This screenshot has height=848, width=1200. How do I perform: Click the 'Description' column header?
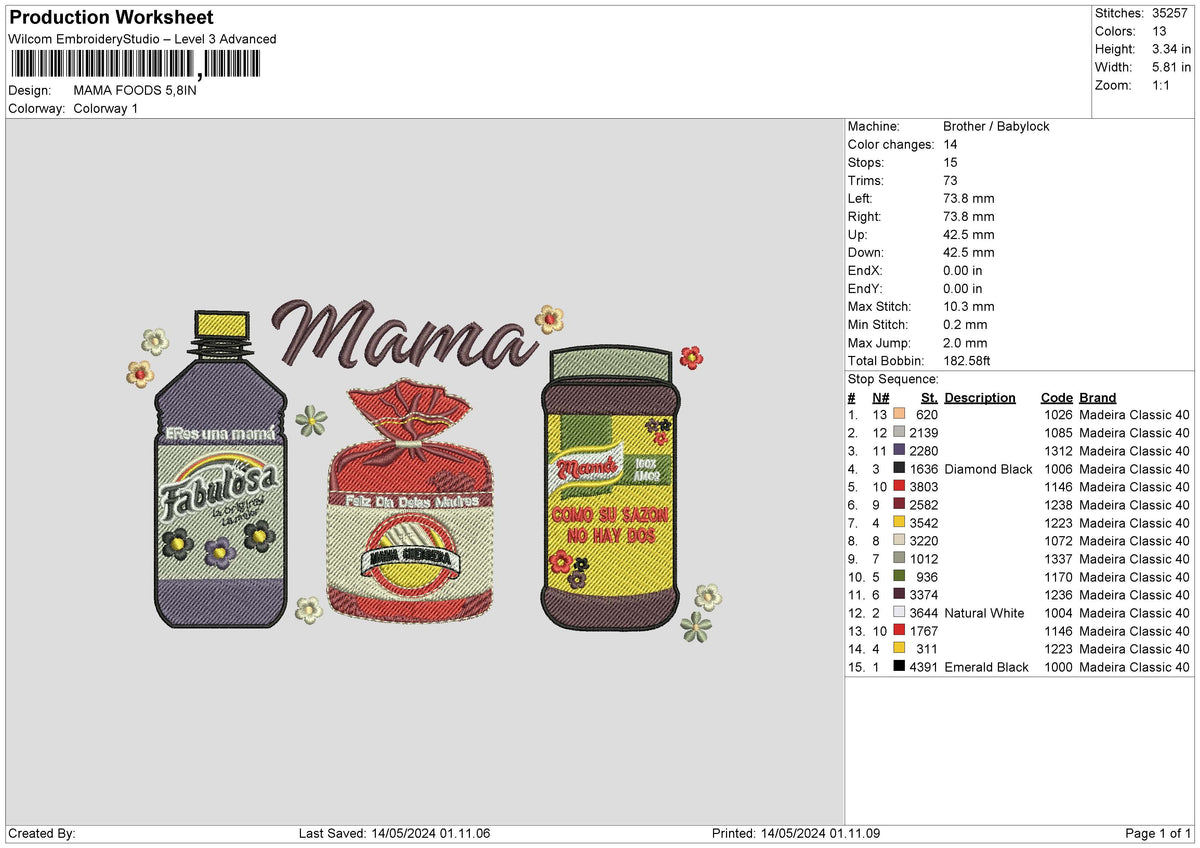coord(980,397)
